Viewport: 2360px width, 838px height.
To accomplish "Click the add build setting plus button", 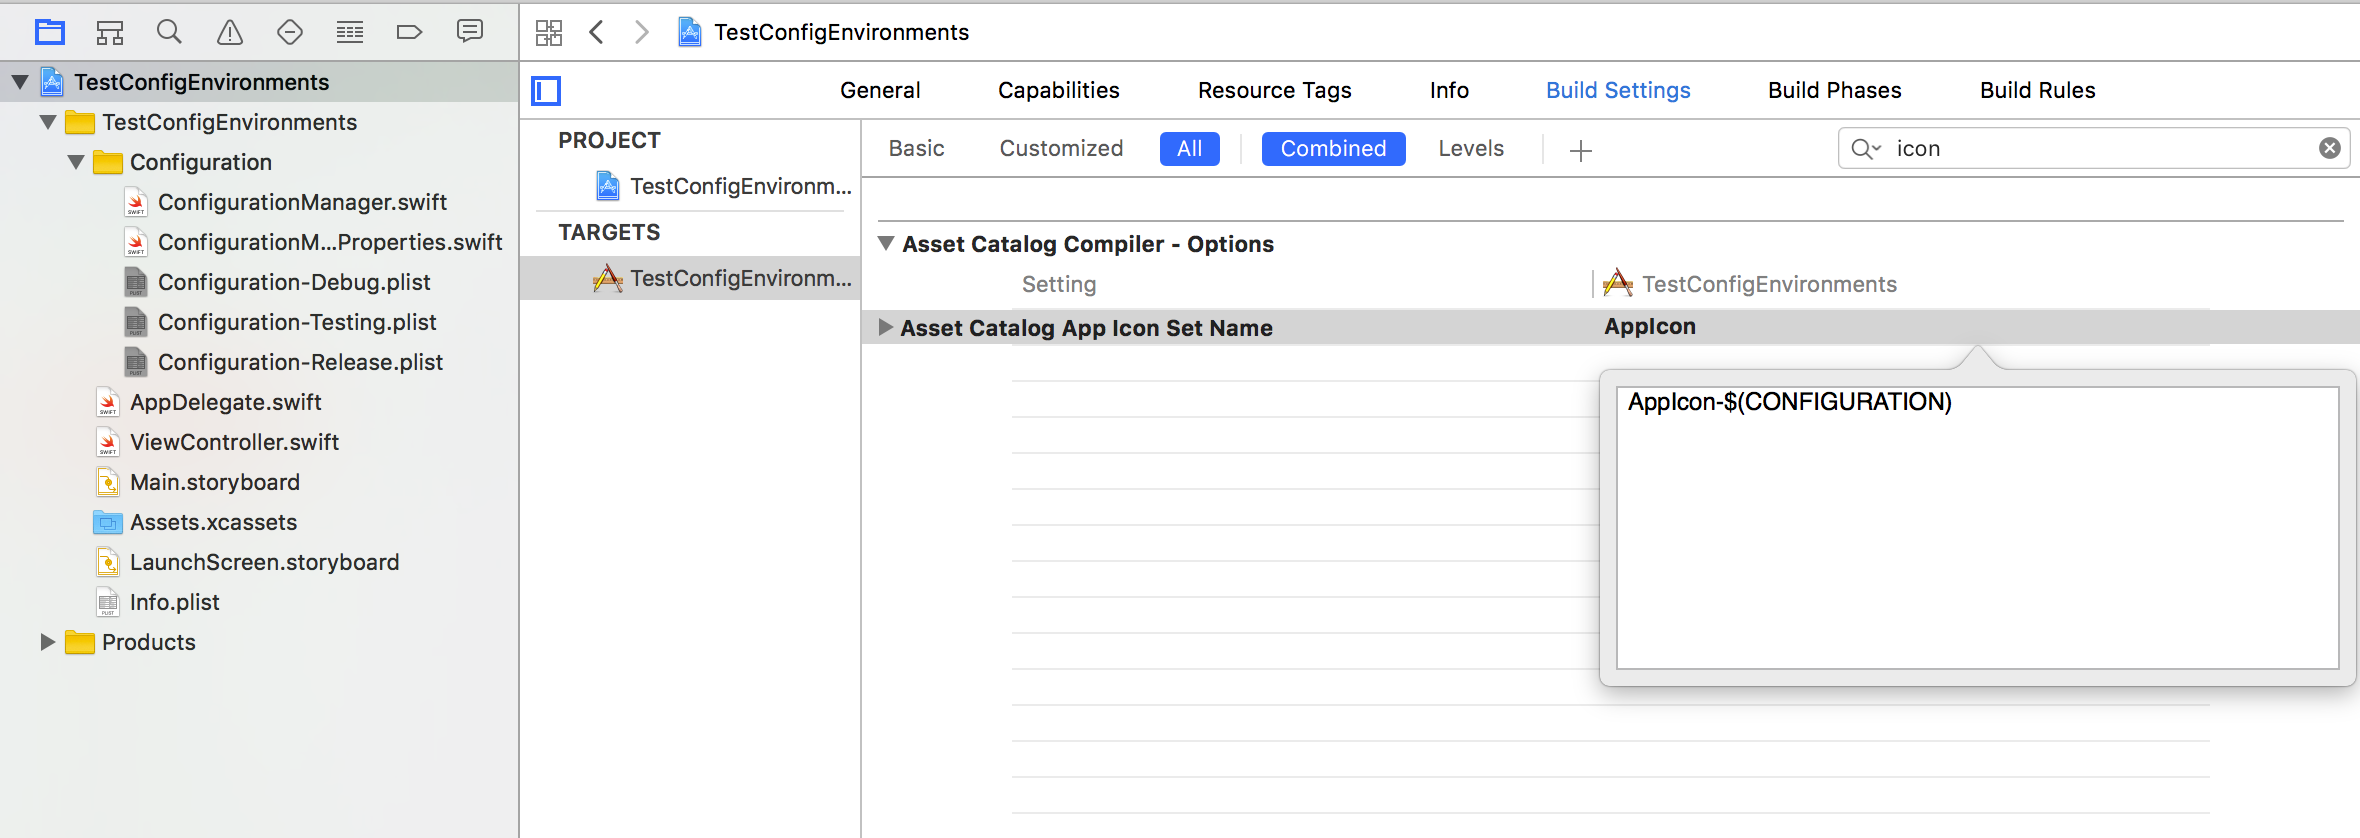I will point(1581,151).
